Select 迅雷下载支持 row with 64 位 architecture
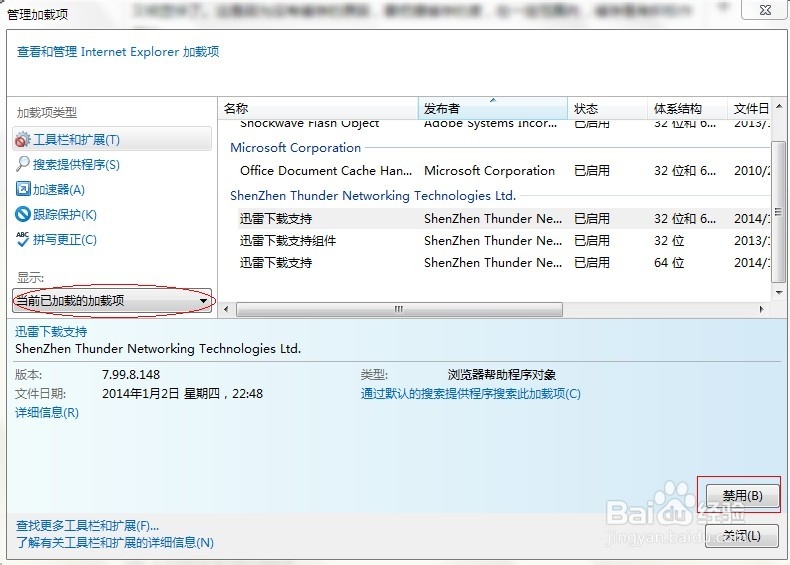The height and width of the screenshot is (565, 790). [504, 263]
